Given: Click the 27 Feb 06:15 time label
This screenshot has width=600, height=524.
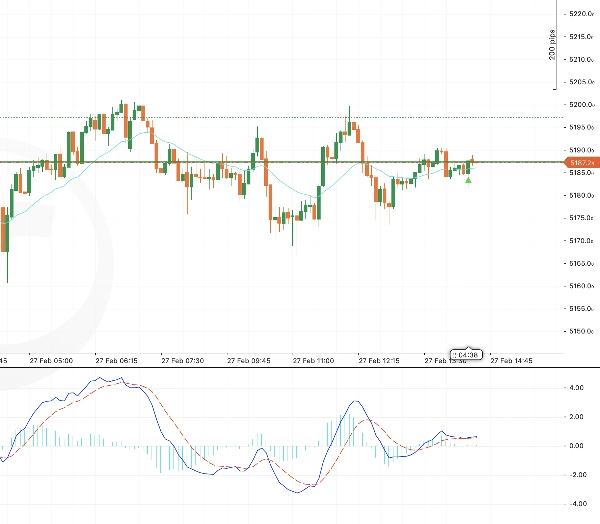Looking at the screenshot, I should 117,361.
